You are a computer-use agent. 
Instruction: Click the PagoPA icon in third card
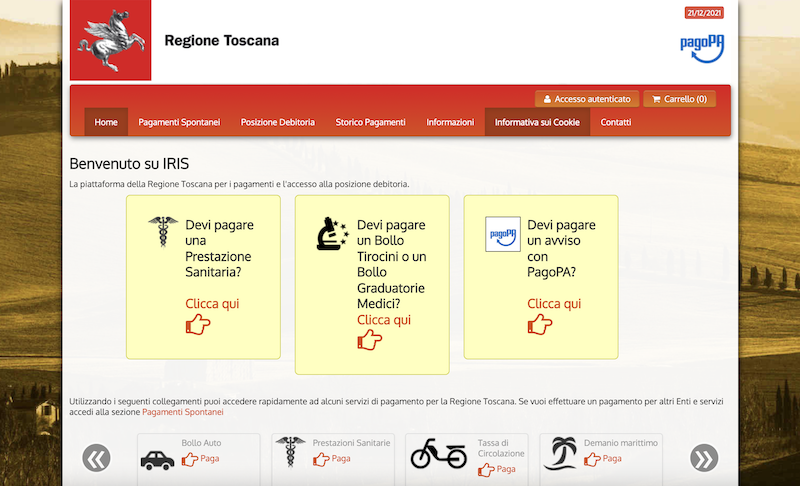502,233
